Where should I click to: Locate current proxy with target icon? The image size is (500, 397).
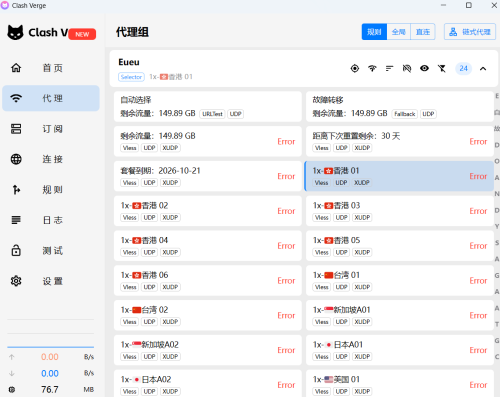tap(355, 68)
